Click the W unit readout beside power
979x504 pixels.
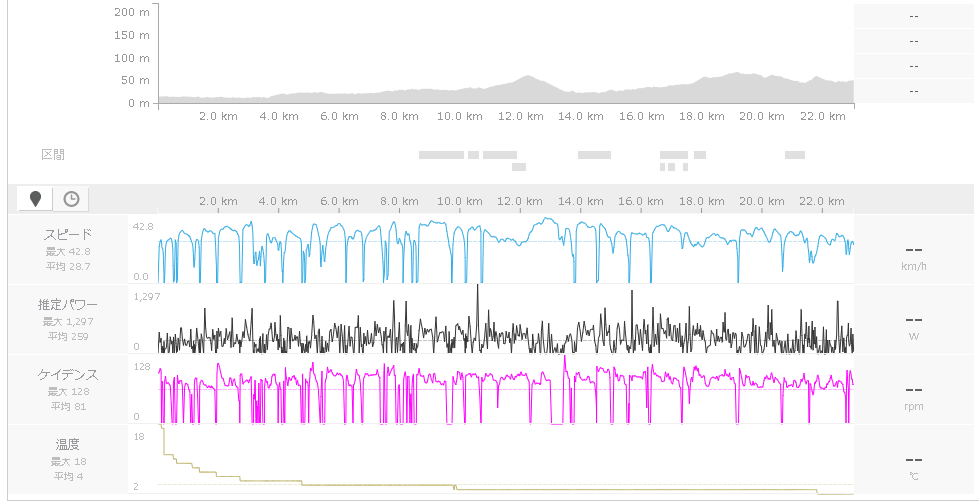click(x=914, y=337)
